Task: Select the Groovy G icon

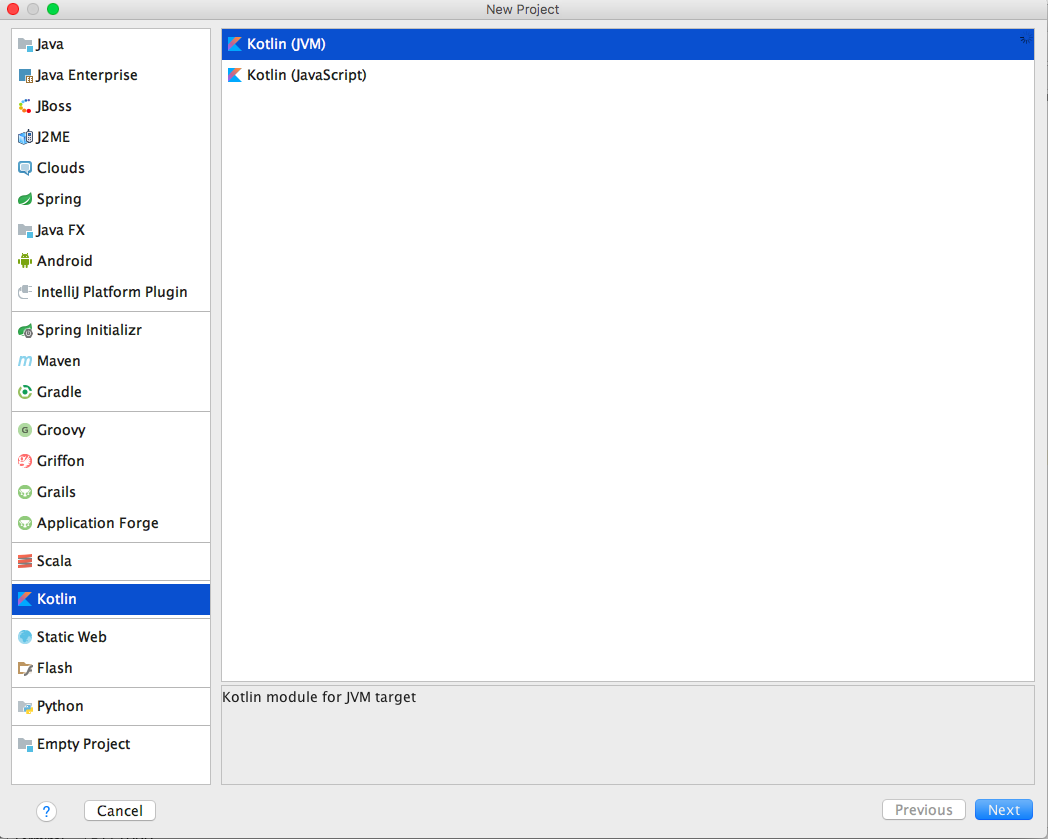Action: click(25, 430)
